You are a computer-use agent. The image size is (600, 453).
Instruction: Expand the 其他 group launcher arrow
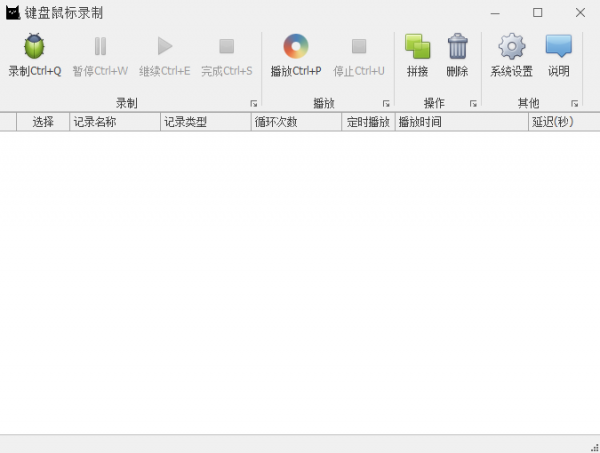574,103
